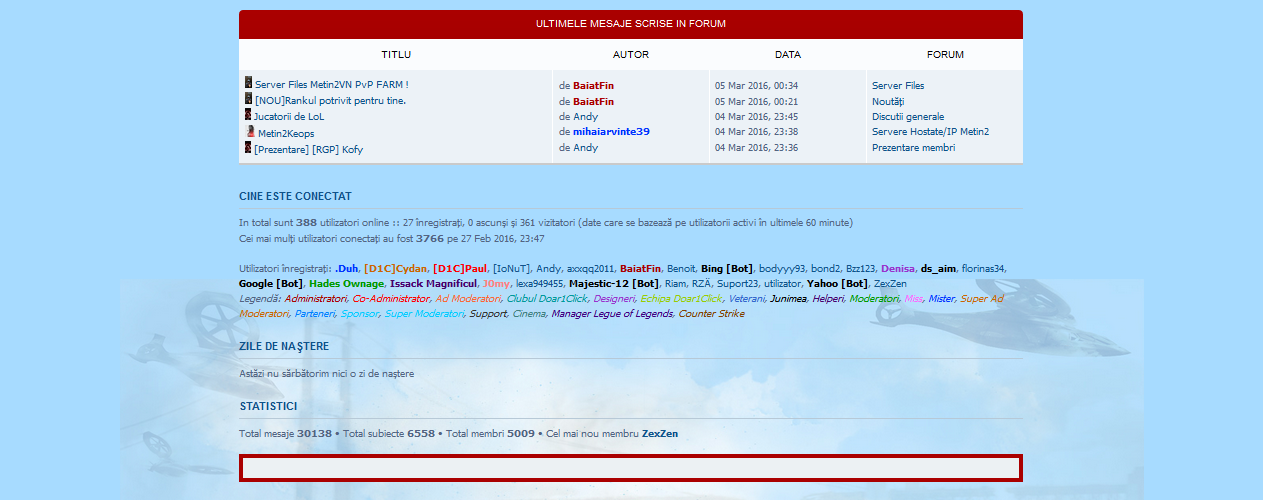
Task: Click the CINE ESTE CONECTAT heading
Action: (295, 196)
